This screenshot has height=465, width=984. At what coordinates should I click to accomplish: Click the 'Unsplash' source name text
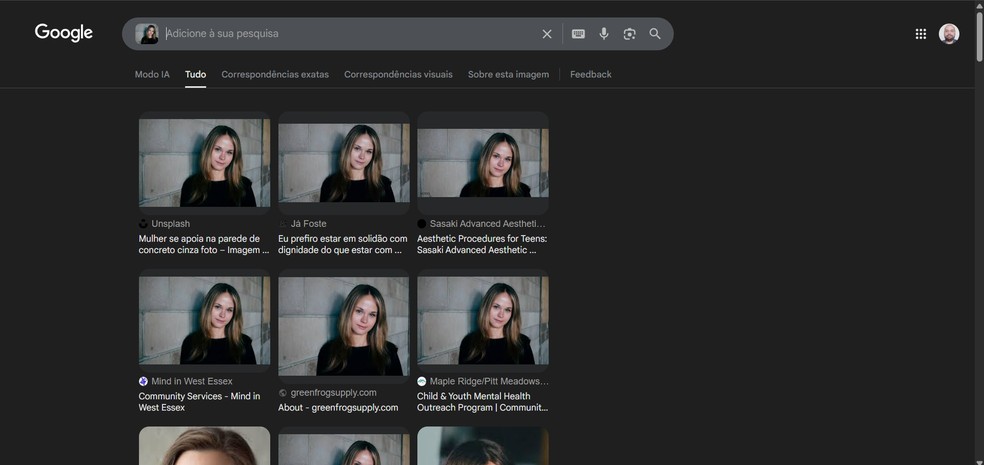coord(171,224)
